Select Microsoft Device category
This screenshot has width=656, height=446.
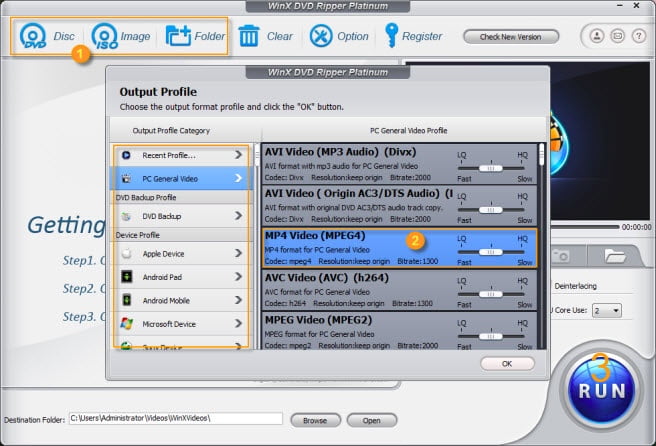pyautogui.click(x=182, y=324)
